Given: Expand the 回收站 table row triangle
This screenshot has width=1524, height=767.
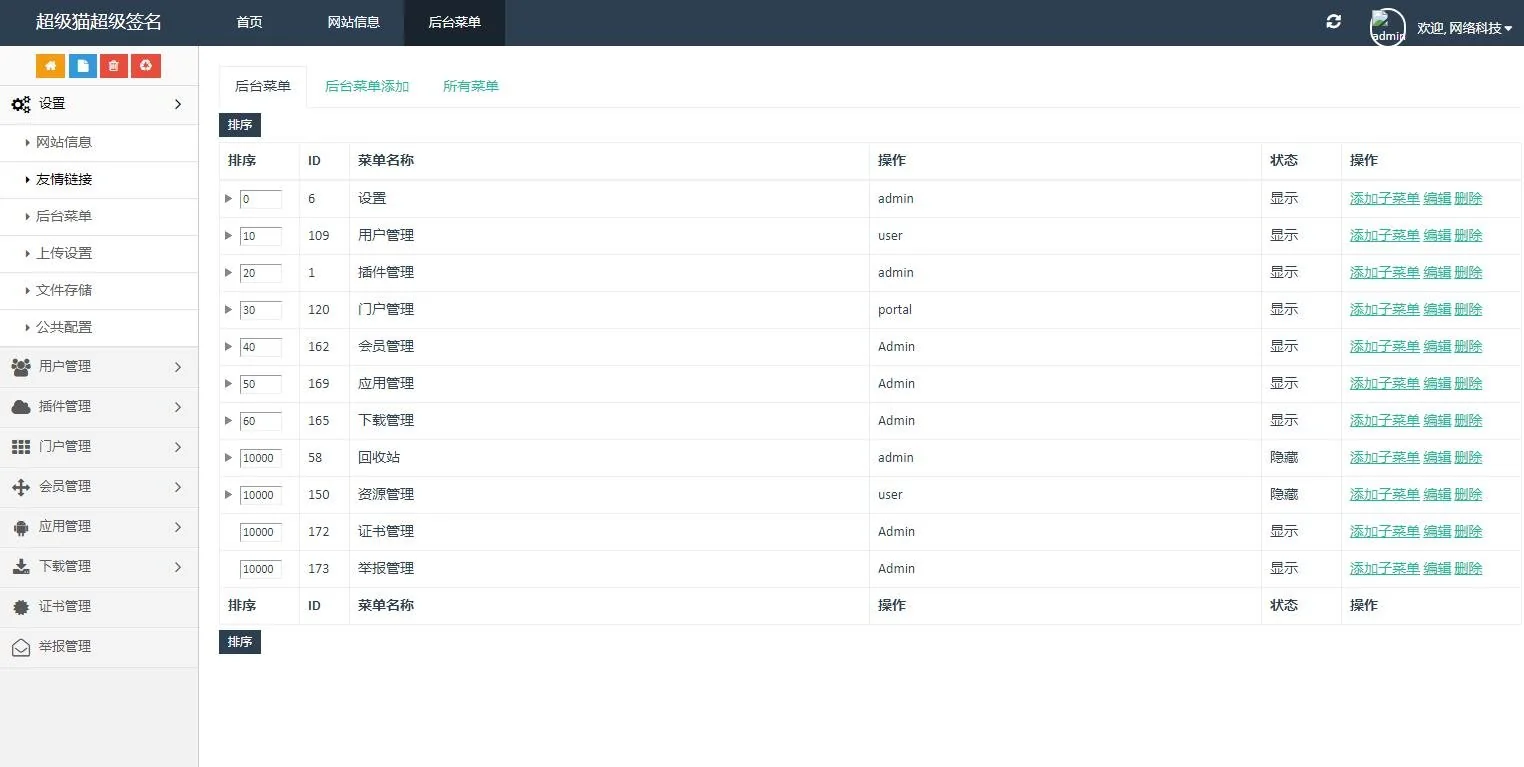Looking at the screenshot, I should tap(229, 458).
